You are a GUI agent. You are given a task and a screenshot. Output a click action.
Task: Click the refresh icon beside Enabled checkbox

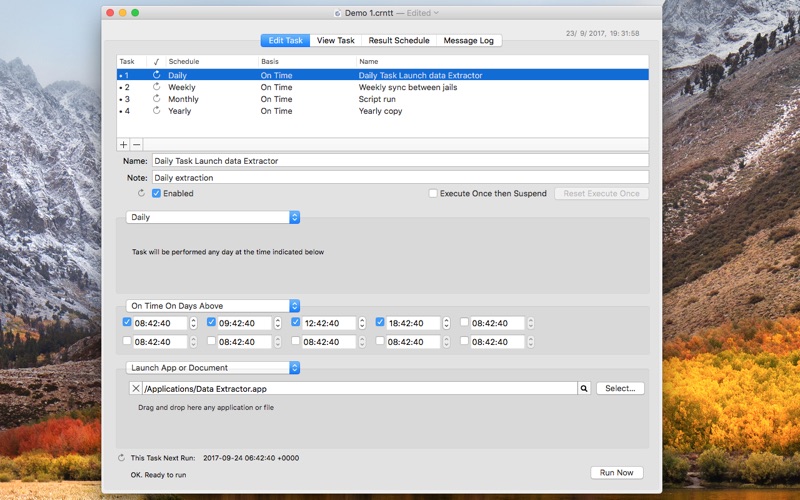[x=141, y=193]
